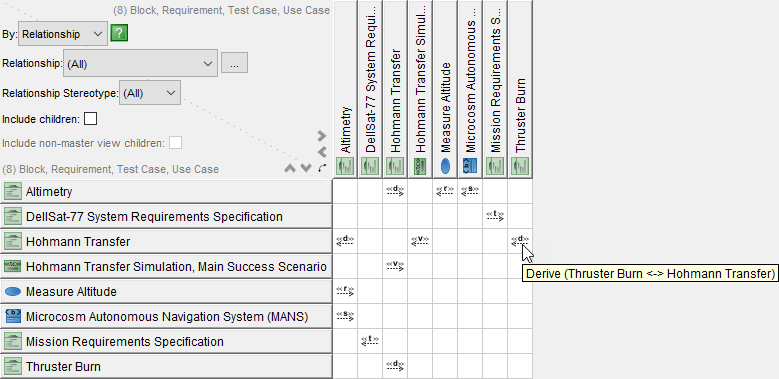Expand the Relationship (All) combo box
This screenshot has height=379, width=779.
pyautogui.click(x=140, y=63)
